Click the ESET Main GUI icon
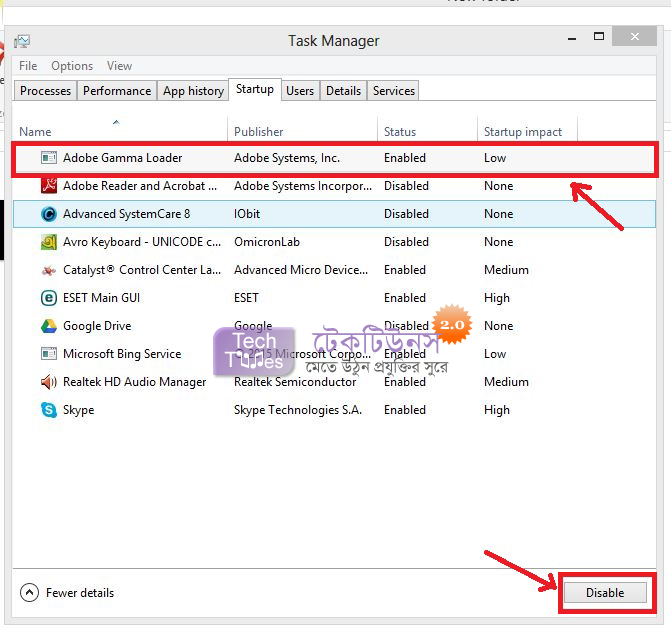671x631 pixels. pyautogui.click(x=49, y=298)
